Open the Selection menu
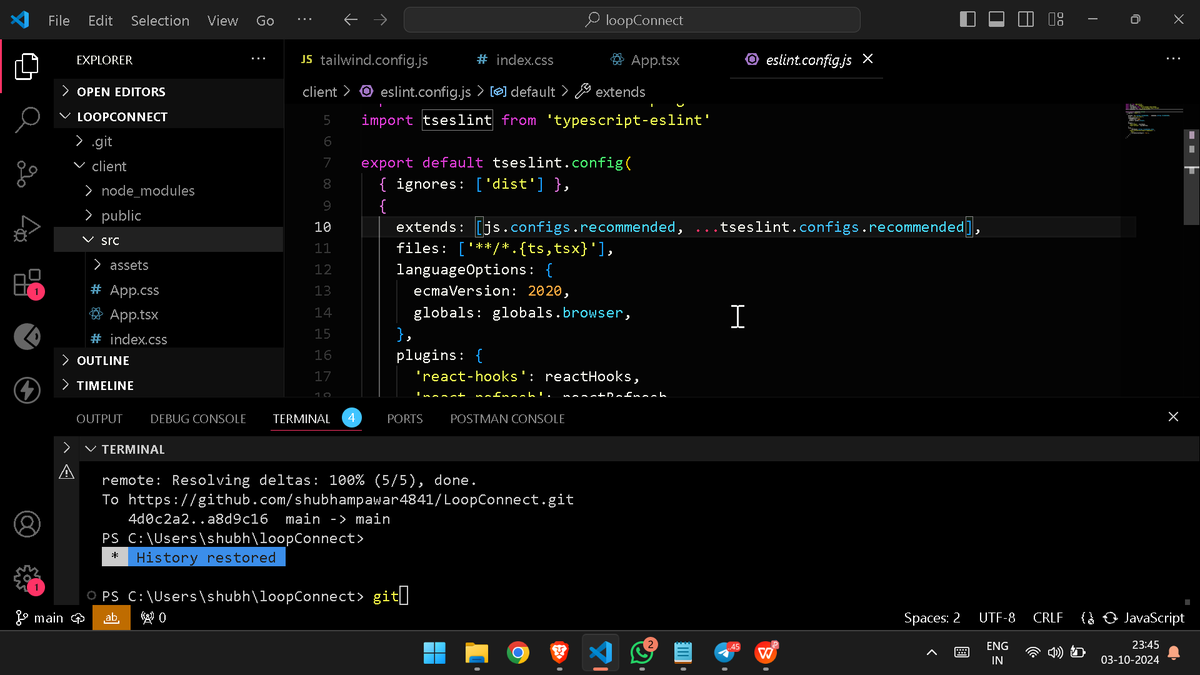This screenshot has width=1200, height=675. [x=160, y=20]
